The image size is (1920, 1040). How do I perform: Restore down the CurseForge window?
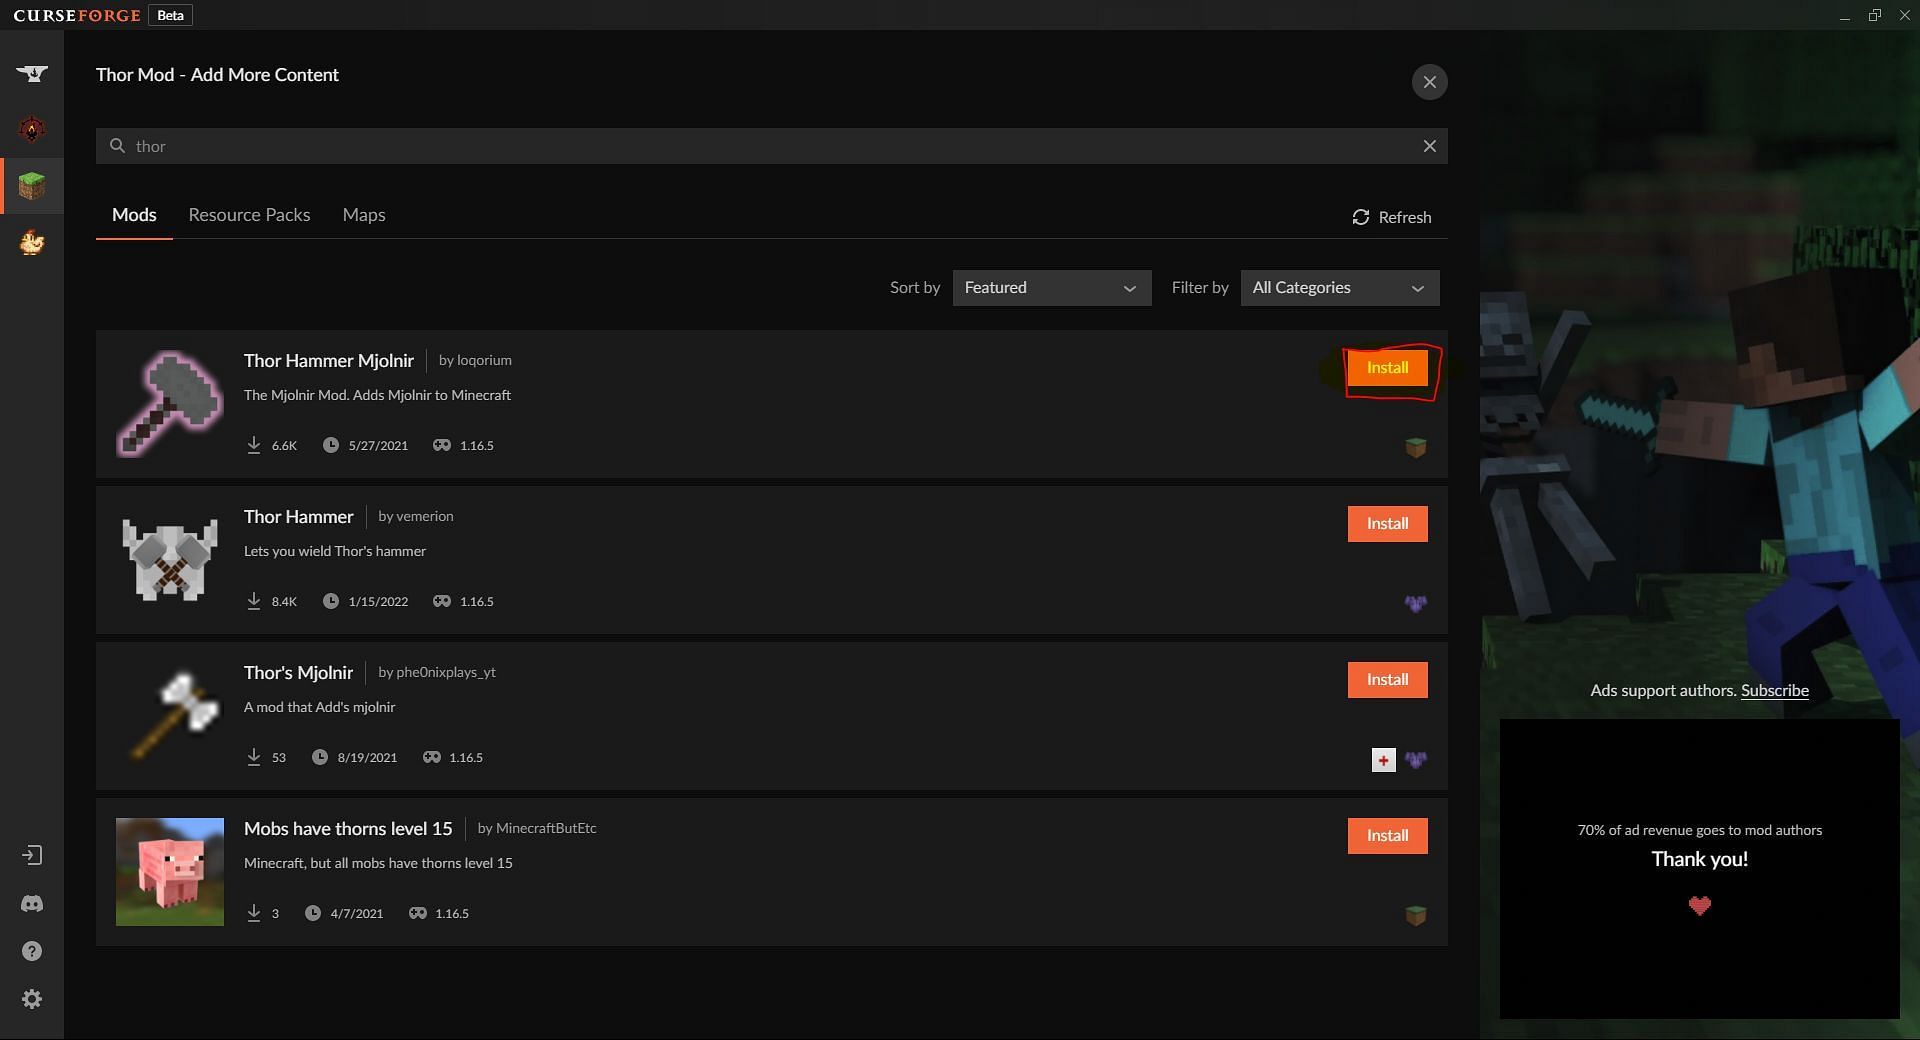pos(1875,15)
